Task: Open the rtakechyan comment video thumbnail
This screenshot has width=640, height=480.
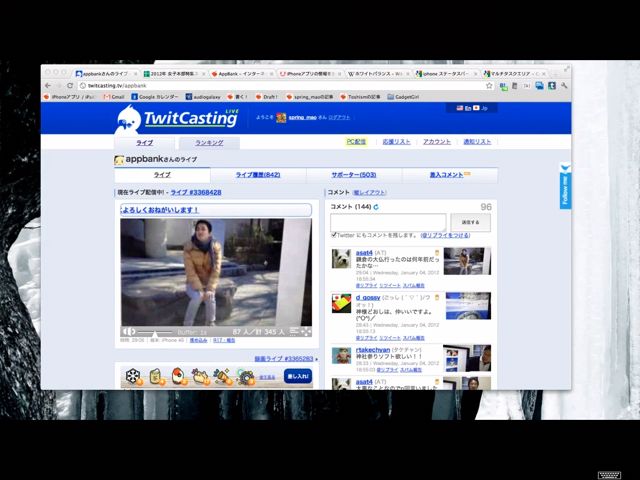Action: click(467, 358)
